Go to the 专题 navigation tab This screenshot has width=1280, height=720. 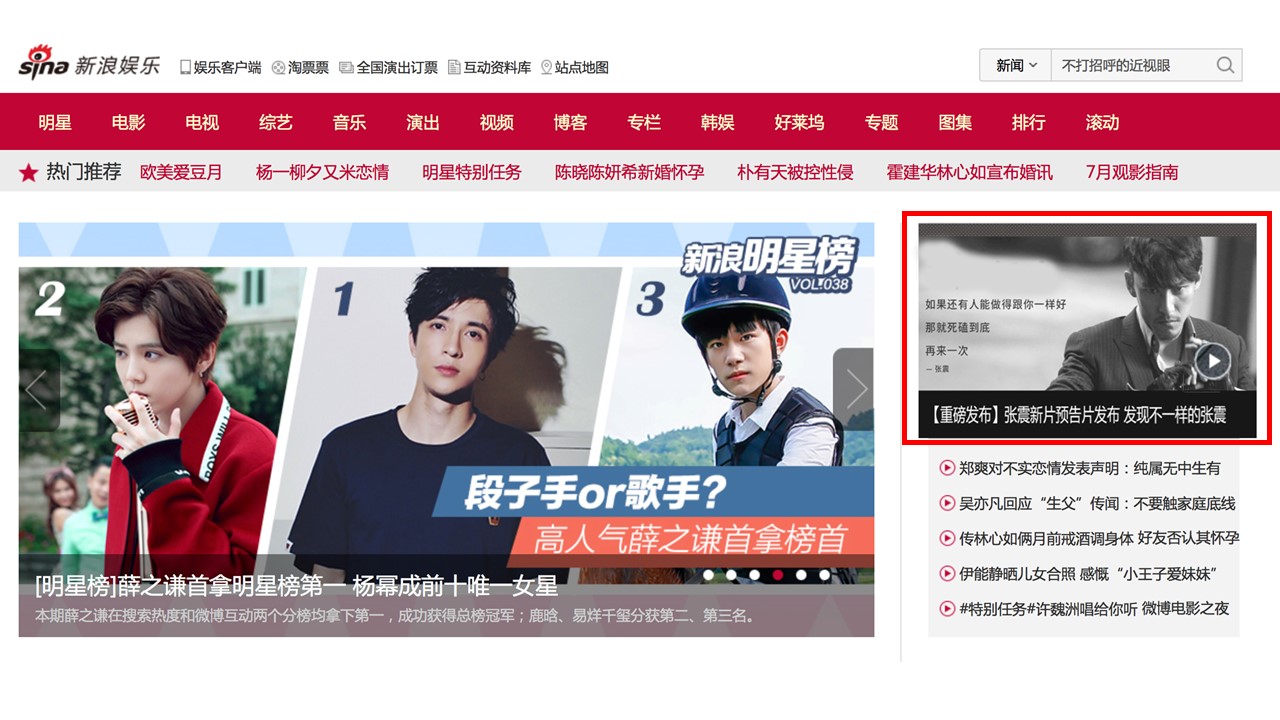(881, 122)
